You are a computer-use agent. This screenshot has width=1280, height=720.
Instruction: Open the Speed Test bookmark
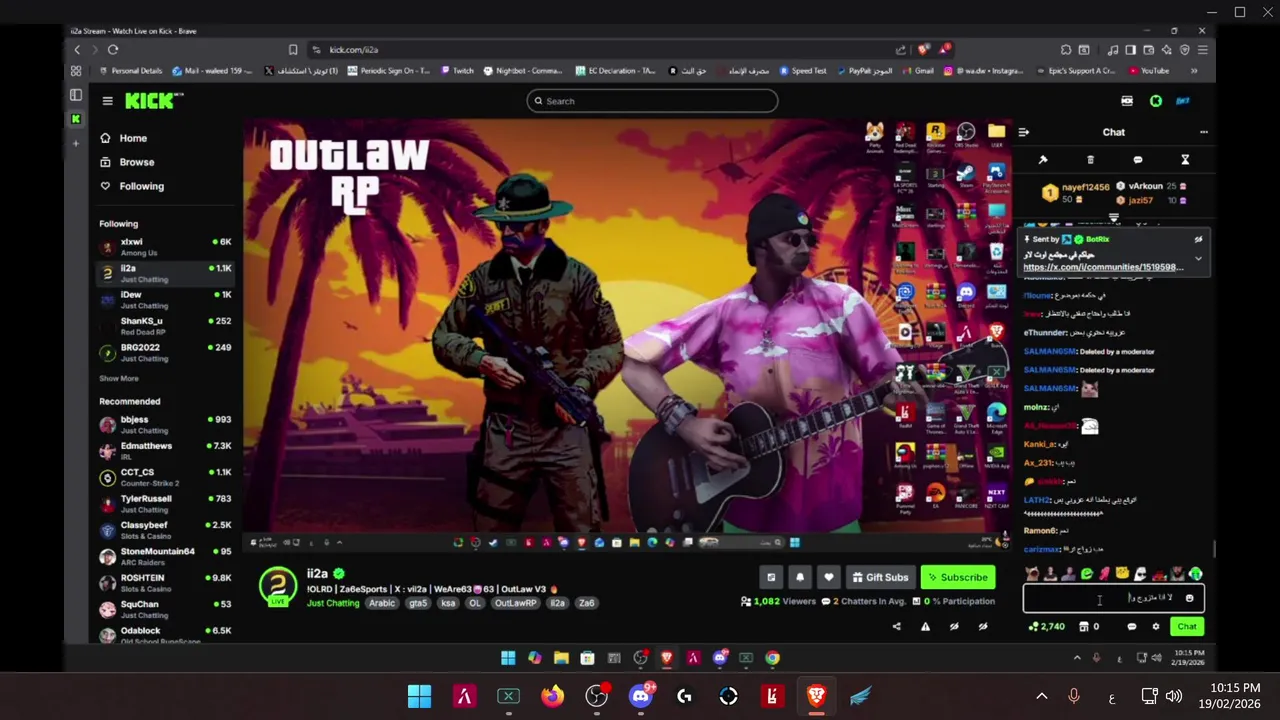tap(802, 71)
